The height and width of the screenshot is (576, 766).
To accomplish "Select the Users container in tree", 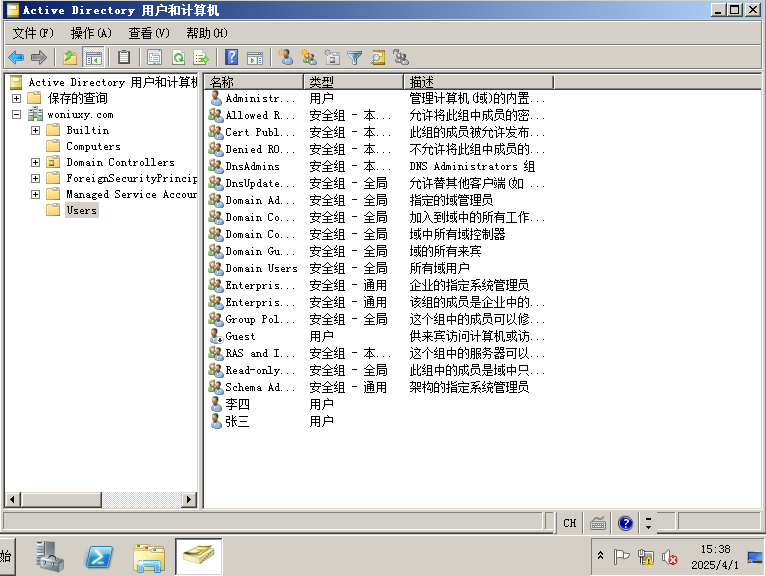I will (82, 211).
